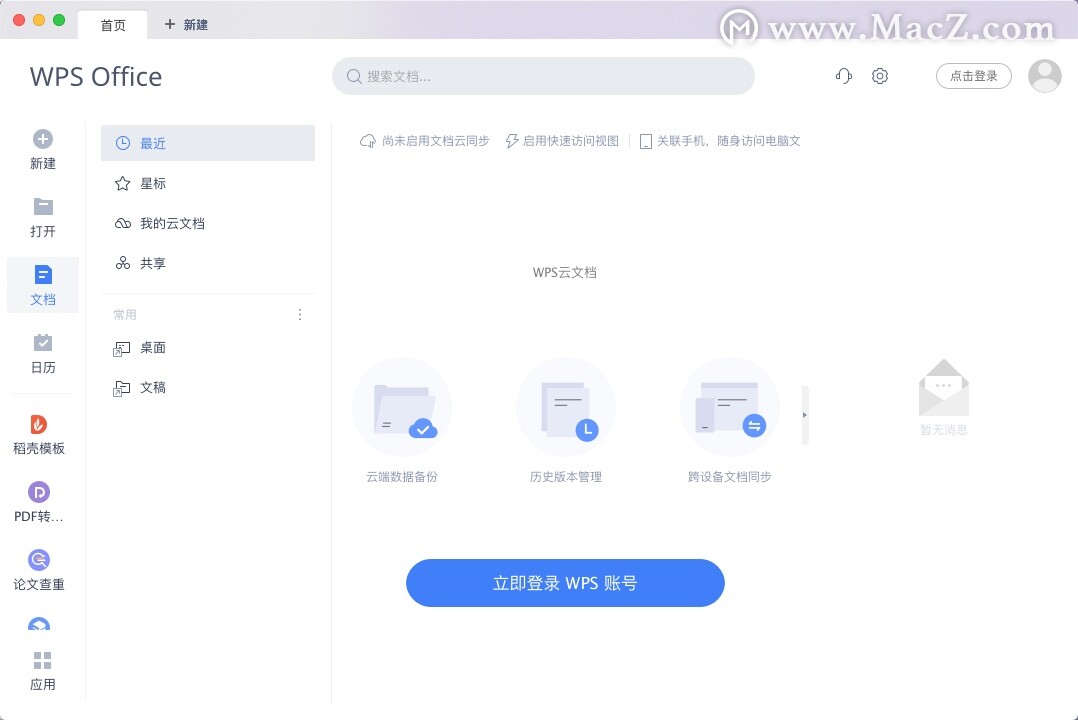Open 桌面 desktop folder shortcut
The image size is (1078, 720).
tap(208, 348)
